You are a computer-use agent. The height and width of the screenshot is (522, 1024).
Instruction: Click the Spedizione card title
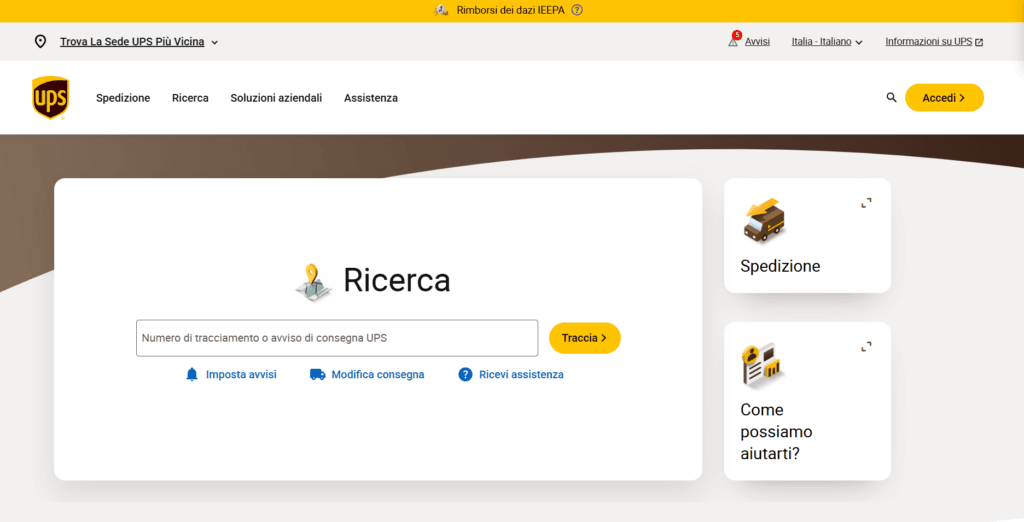coord(780,266)
